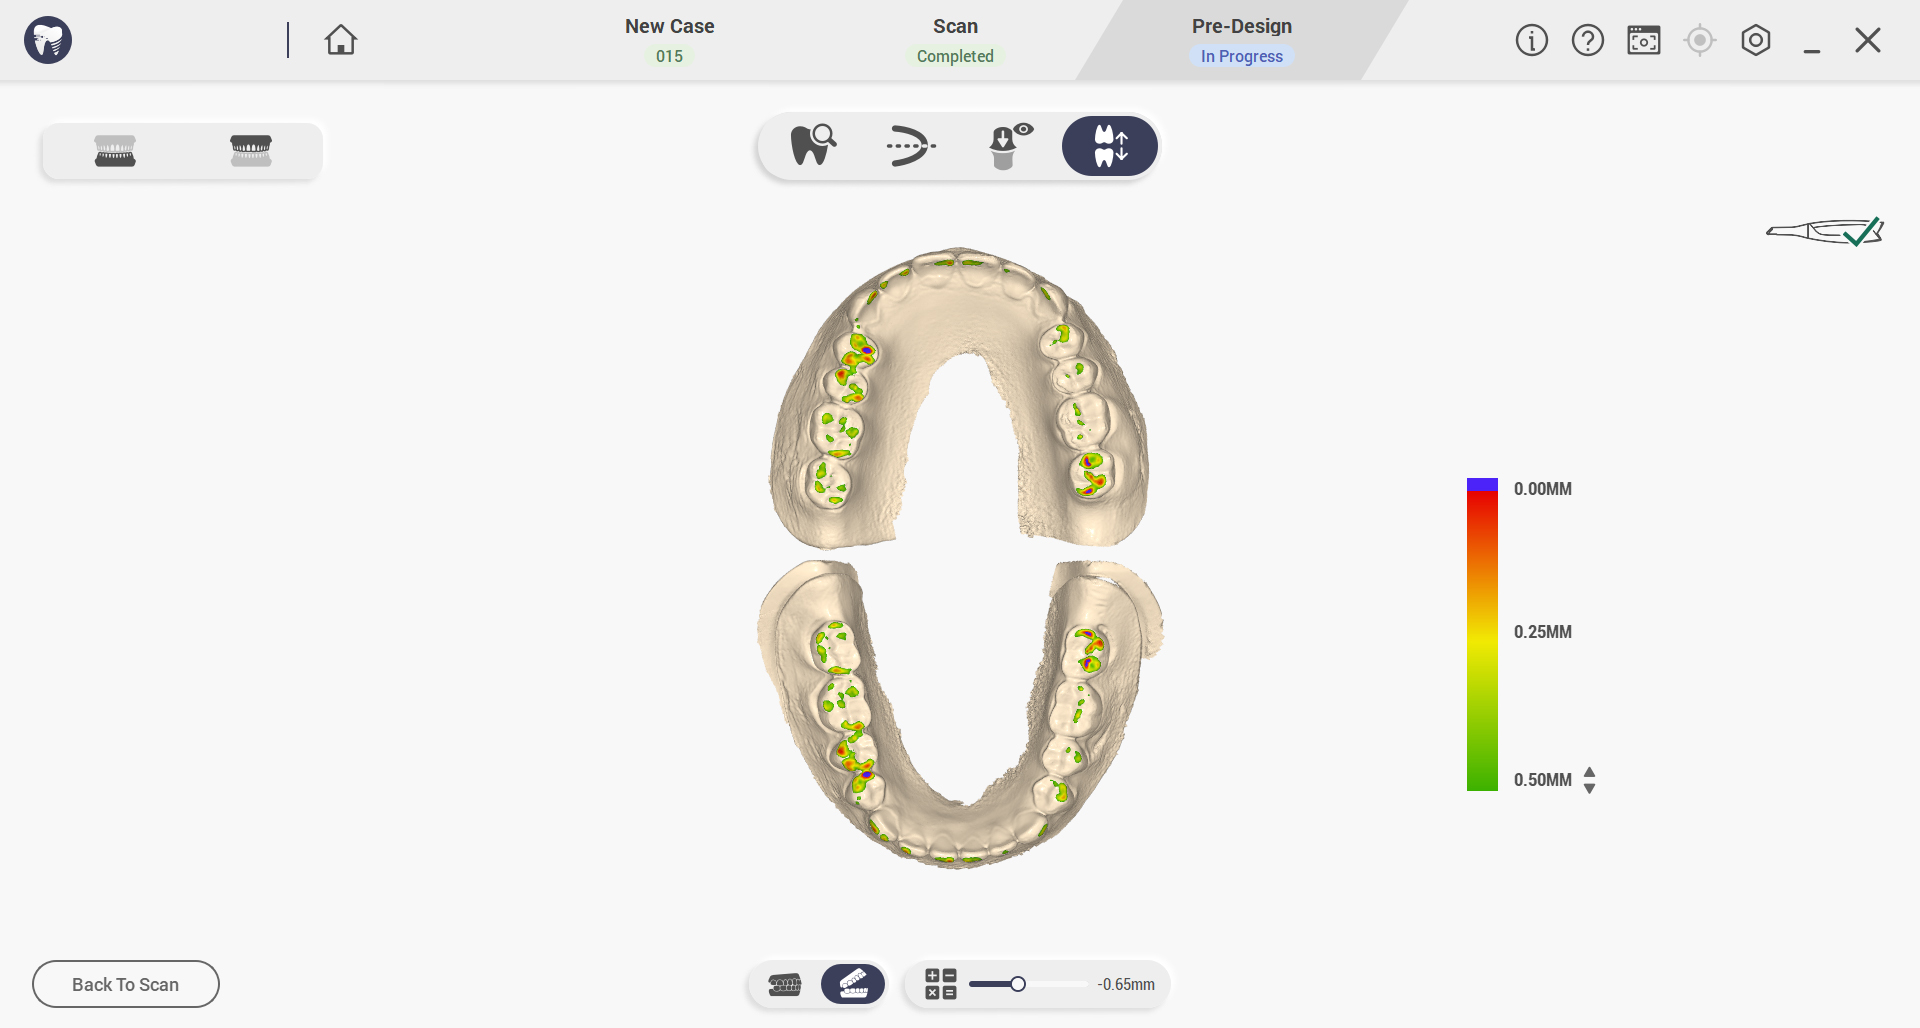Decrease the 0.50MM color scale limit
The height and width of the screenshot is (1028, 1920).
point(1590,788)
